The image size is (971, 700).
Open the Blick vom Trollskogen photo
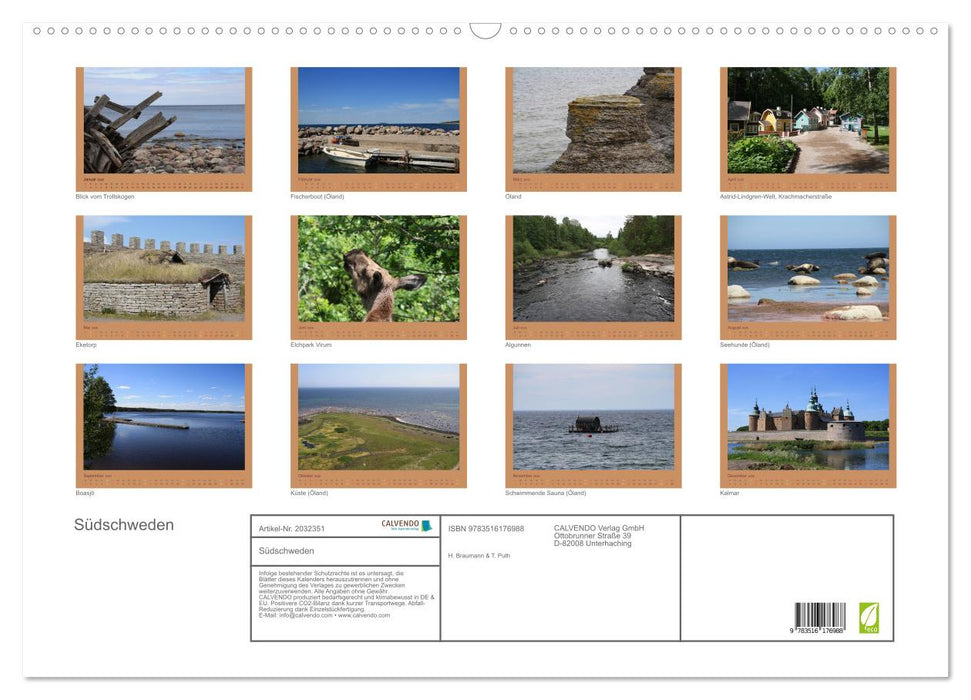coord(164,121)
